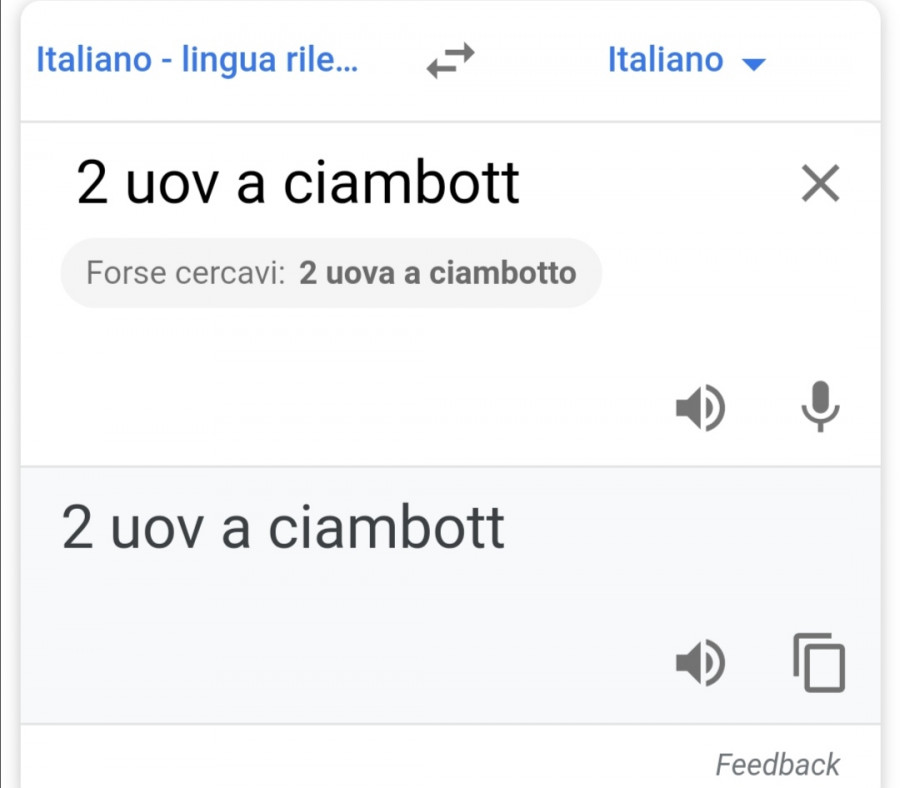The height and width of the screenshot is (788, 900).
Task: Start voice input with the microphone
Action: coord(821,406)
